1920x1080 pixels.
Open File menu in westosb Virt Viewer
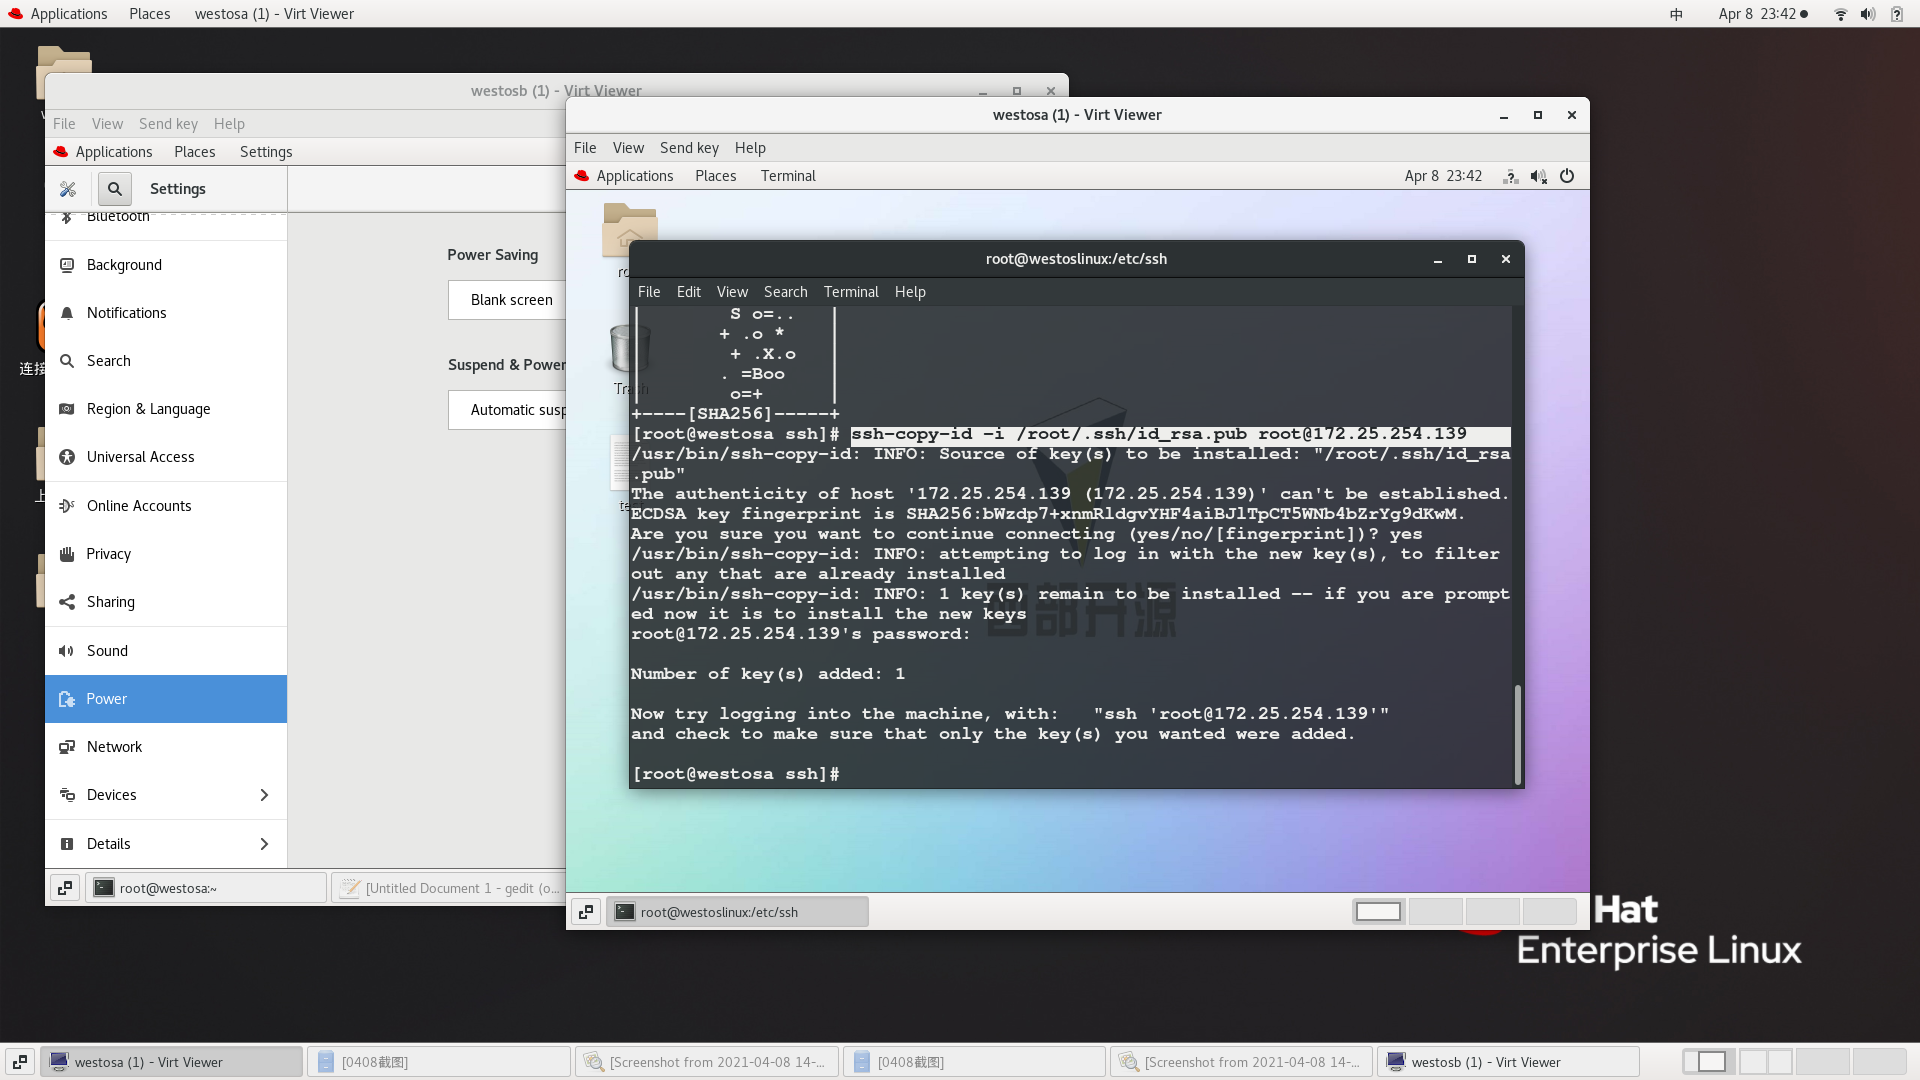coord(64,124)
